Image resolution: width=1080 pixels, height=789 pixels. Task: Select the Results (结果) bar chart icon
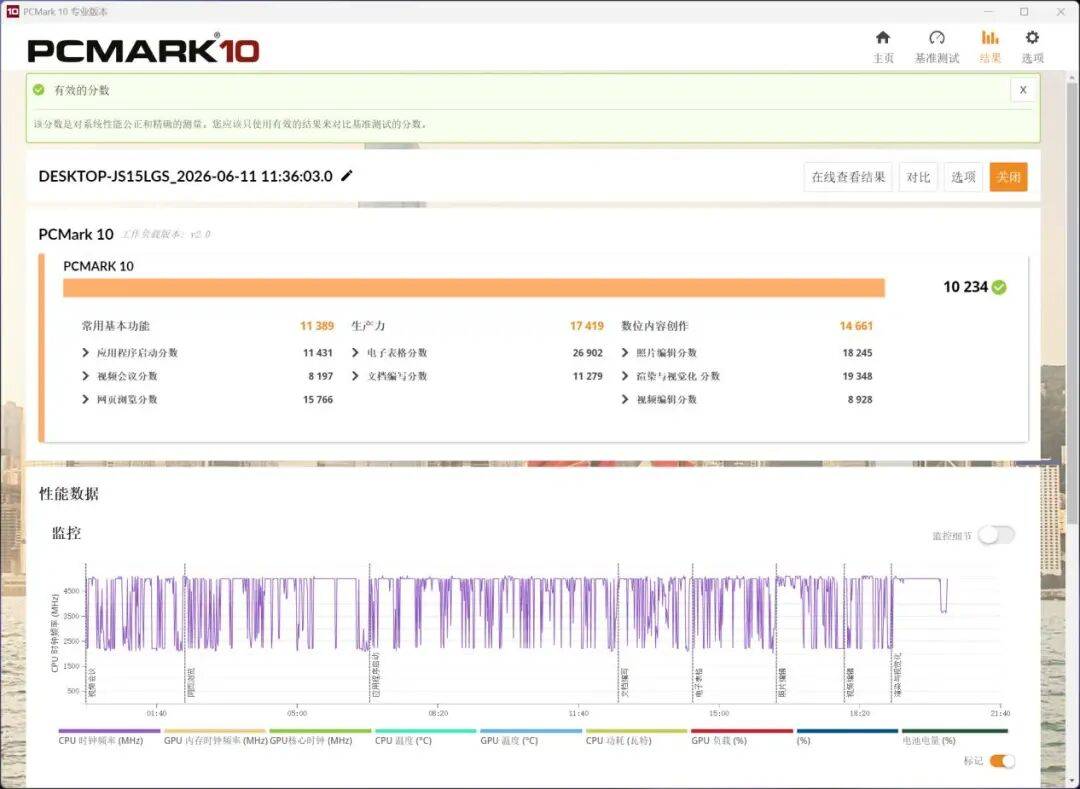pos(990,38)
